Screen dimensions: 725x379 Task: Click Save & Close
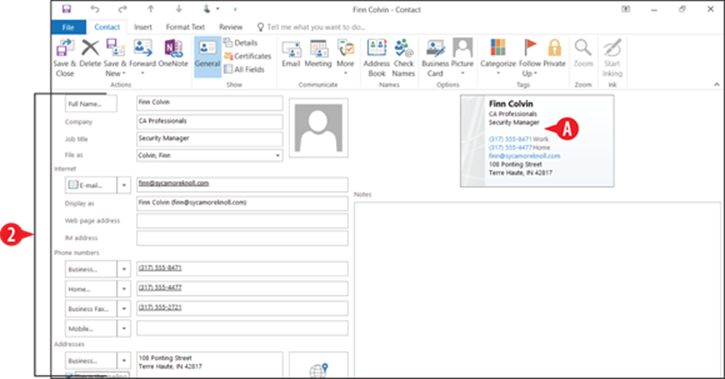pyautogui.click(x=65, y=58)
